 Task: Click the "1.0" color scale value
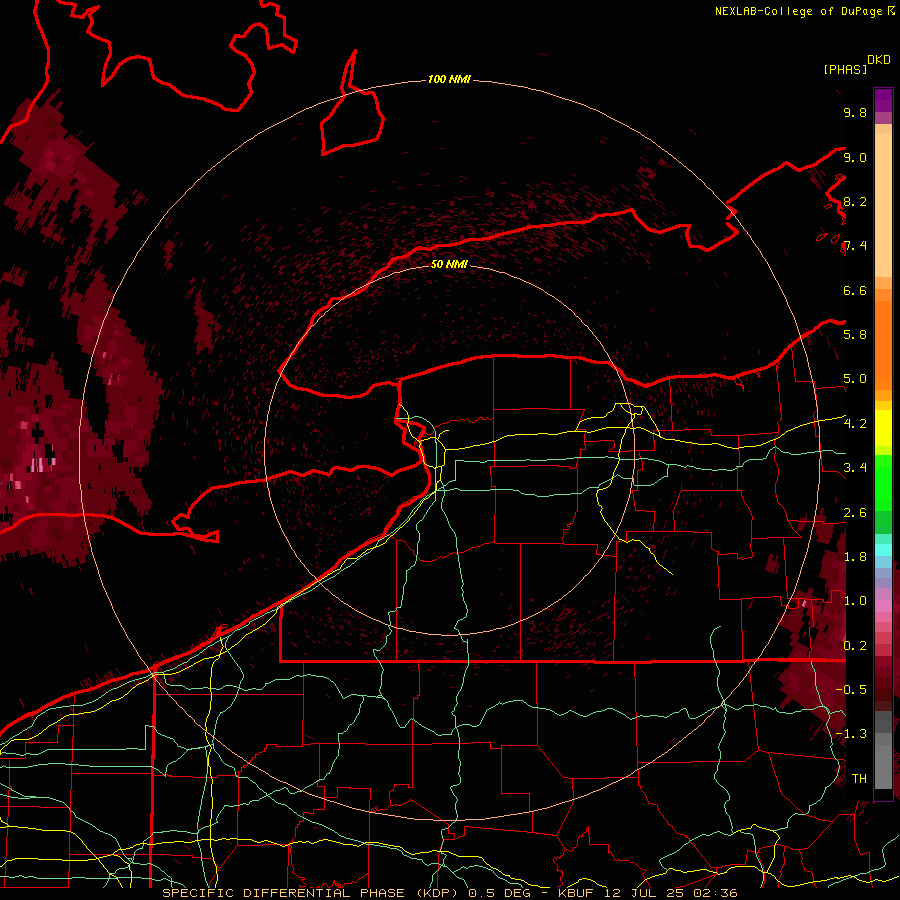coord(855,602)
